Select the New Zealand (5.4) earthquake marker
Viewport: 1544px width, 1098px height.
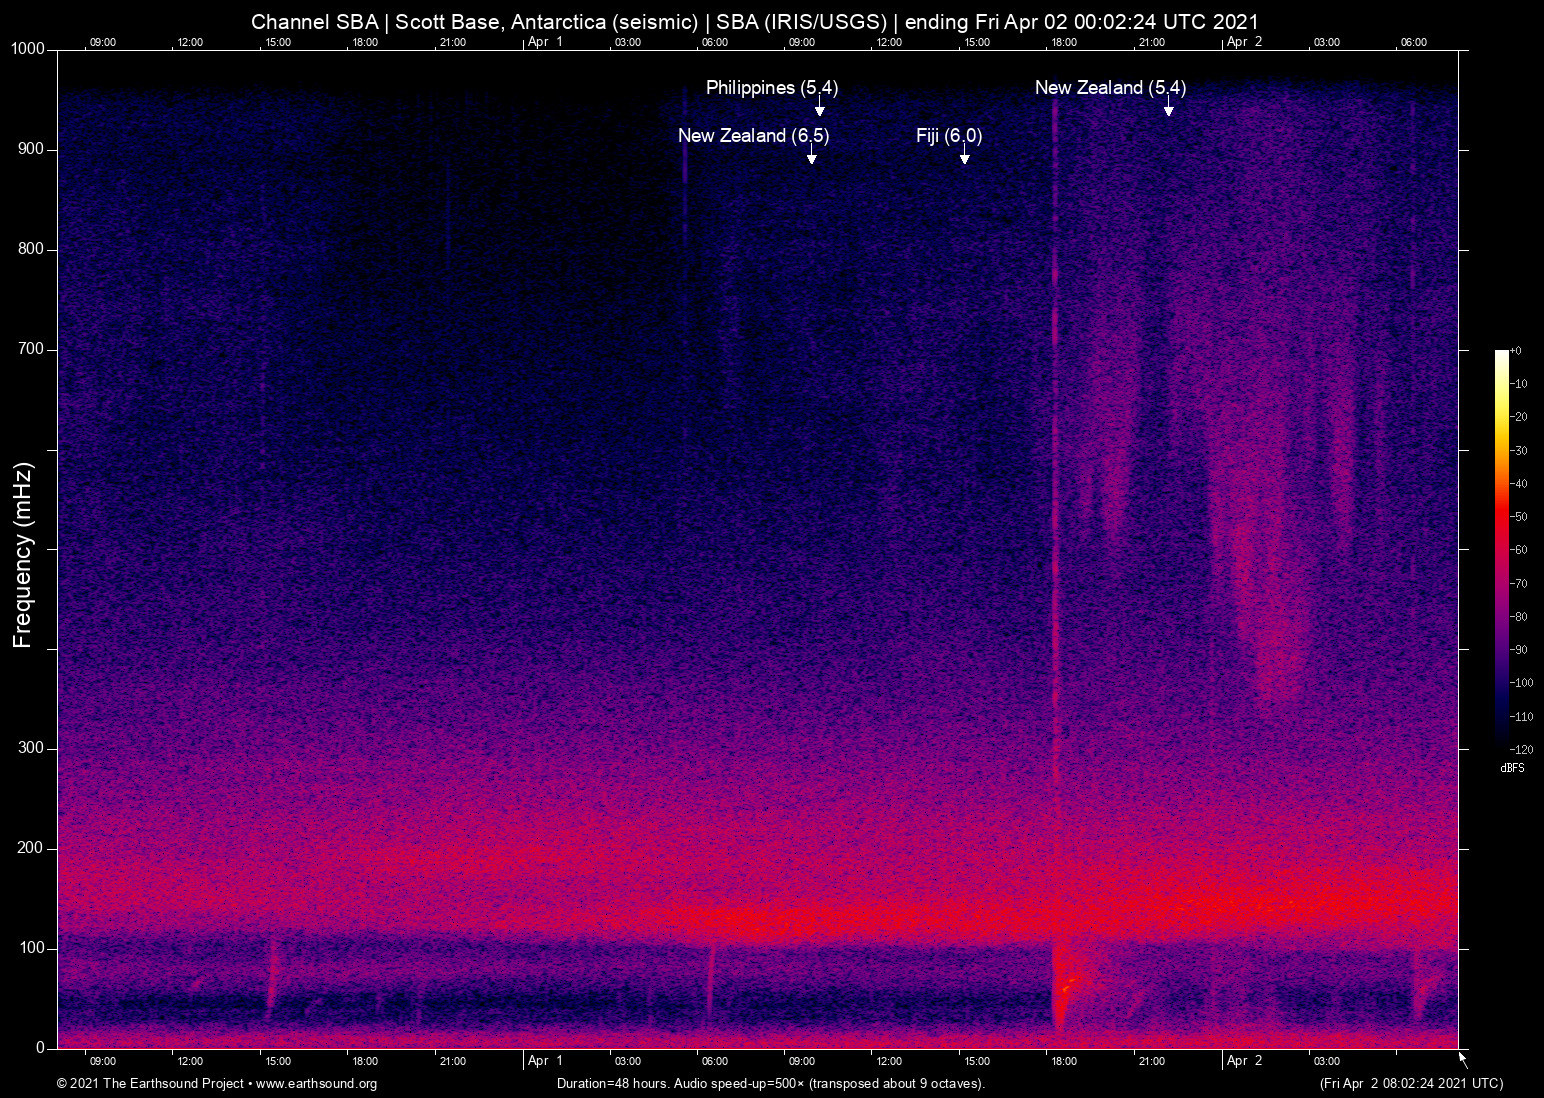point(1110,88)
